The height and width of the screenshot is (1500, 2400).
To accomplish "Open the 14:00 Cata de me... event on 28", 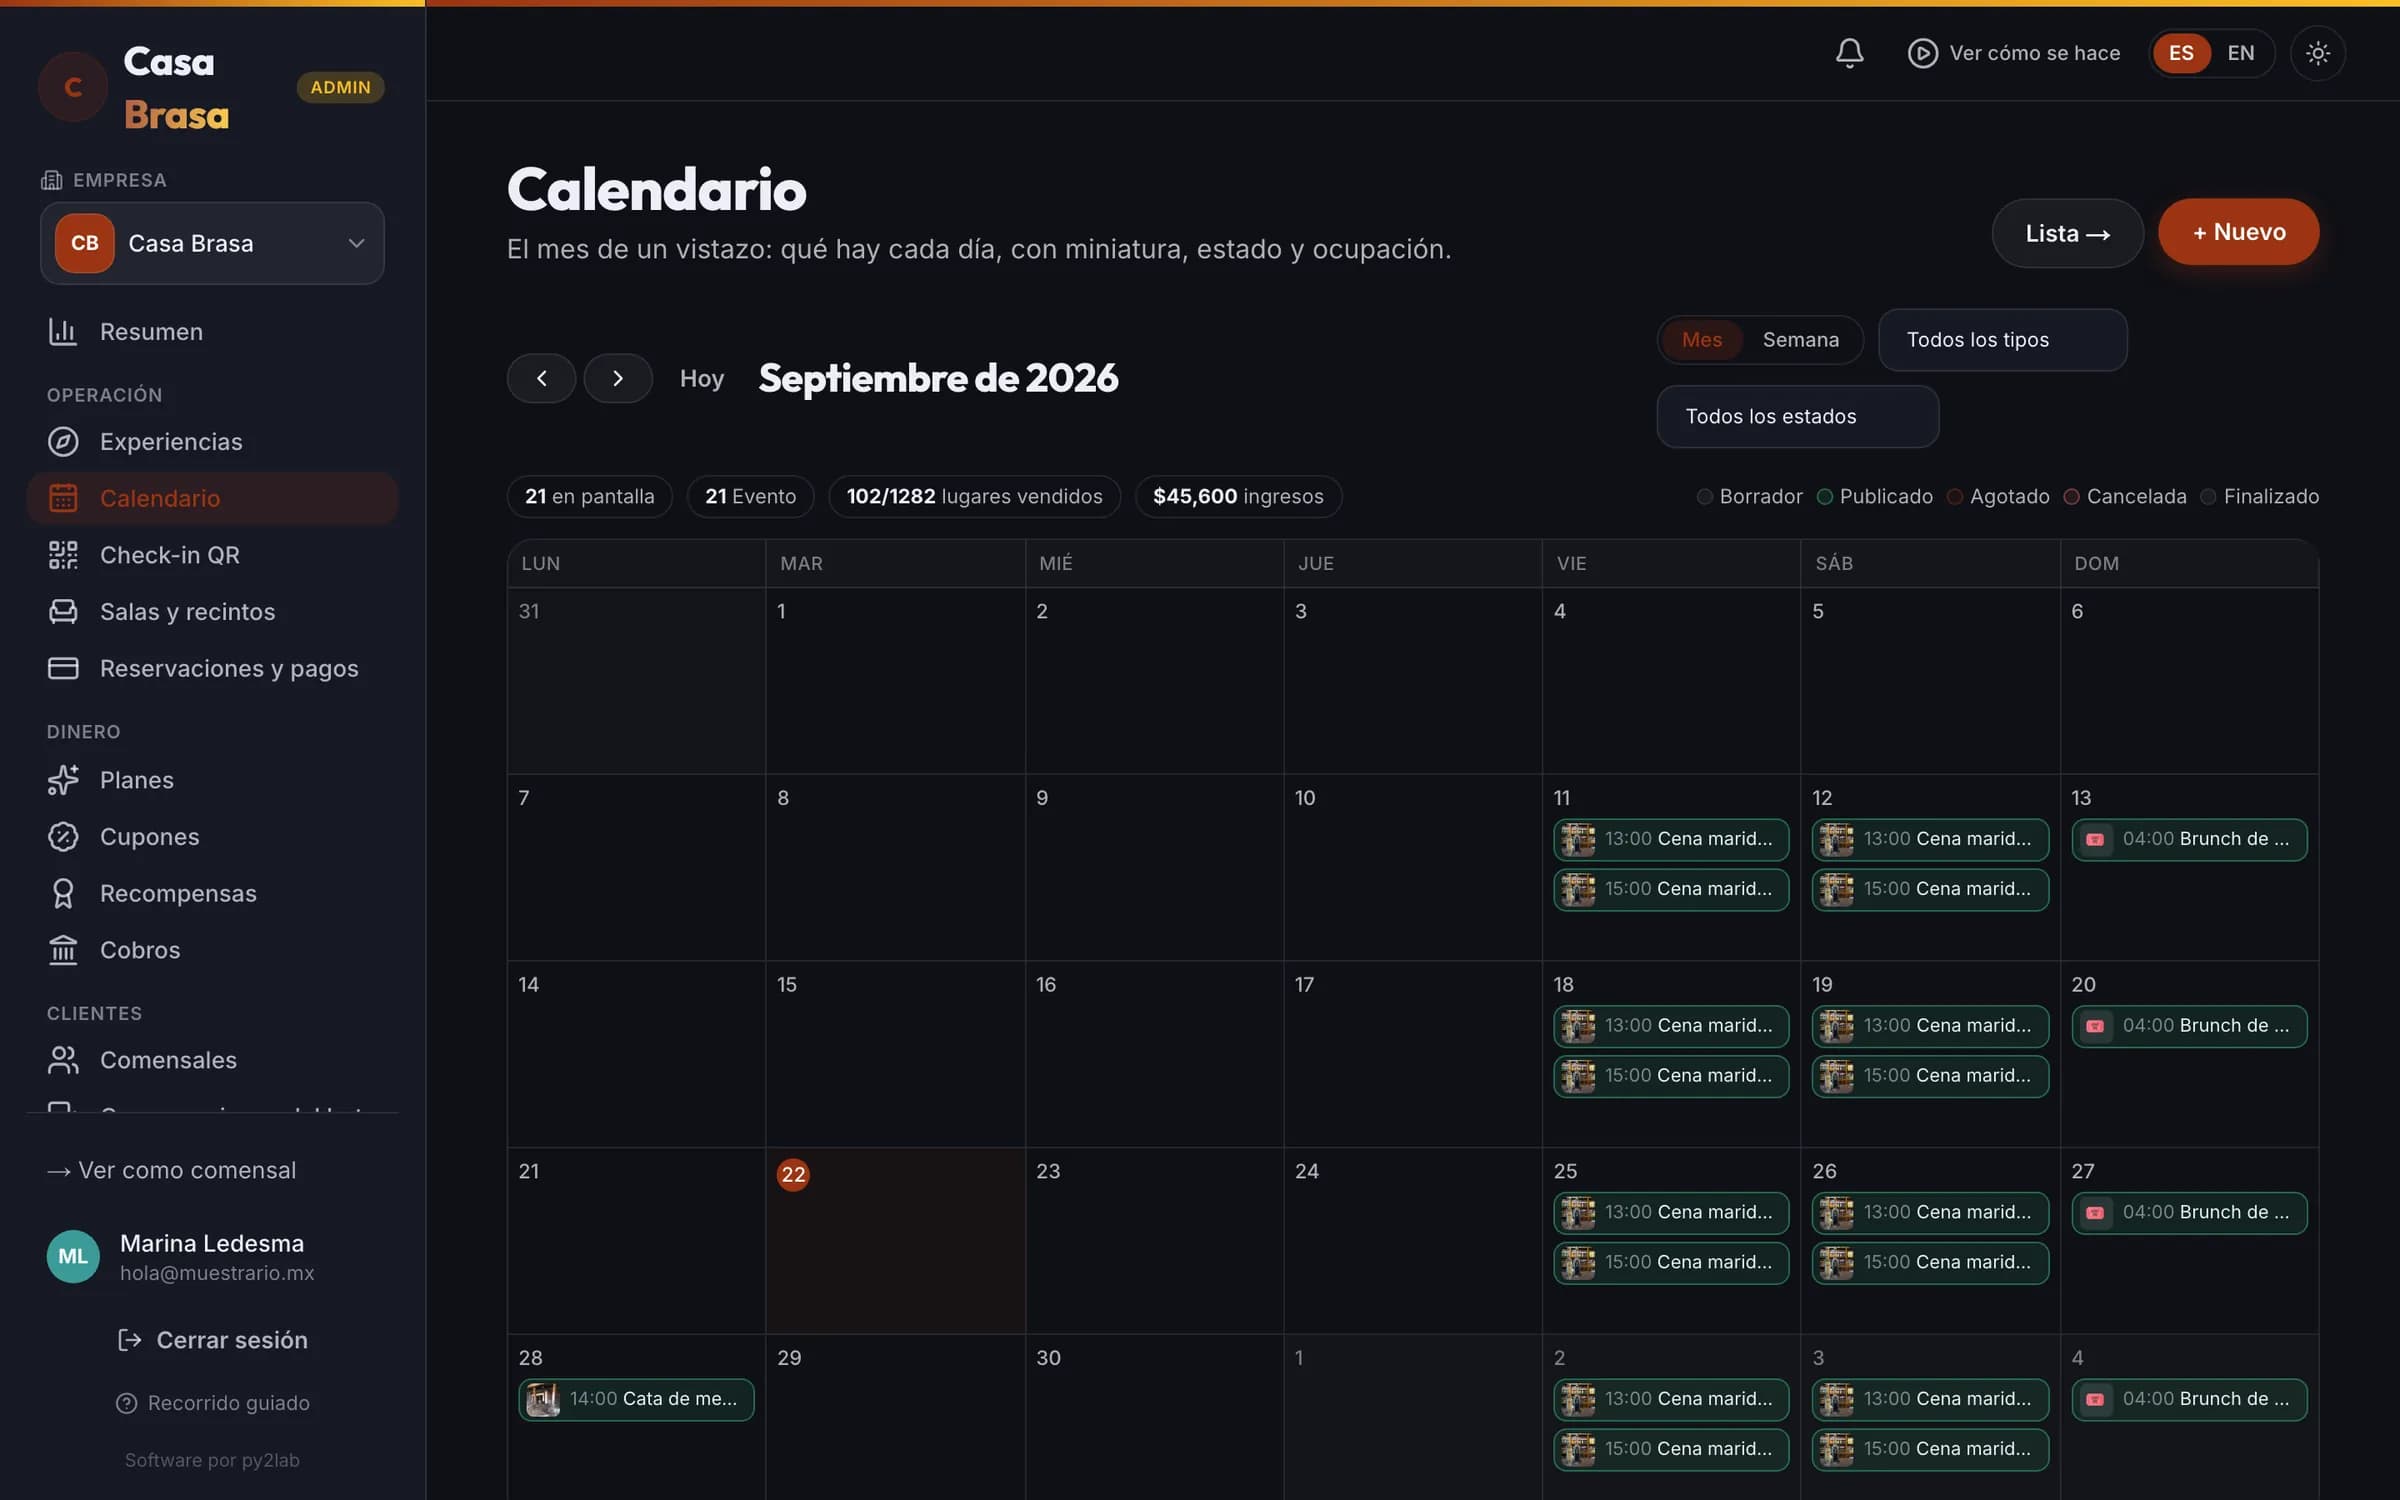I will click(x=636, y=1399).
